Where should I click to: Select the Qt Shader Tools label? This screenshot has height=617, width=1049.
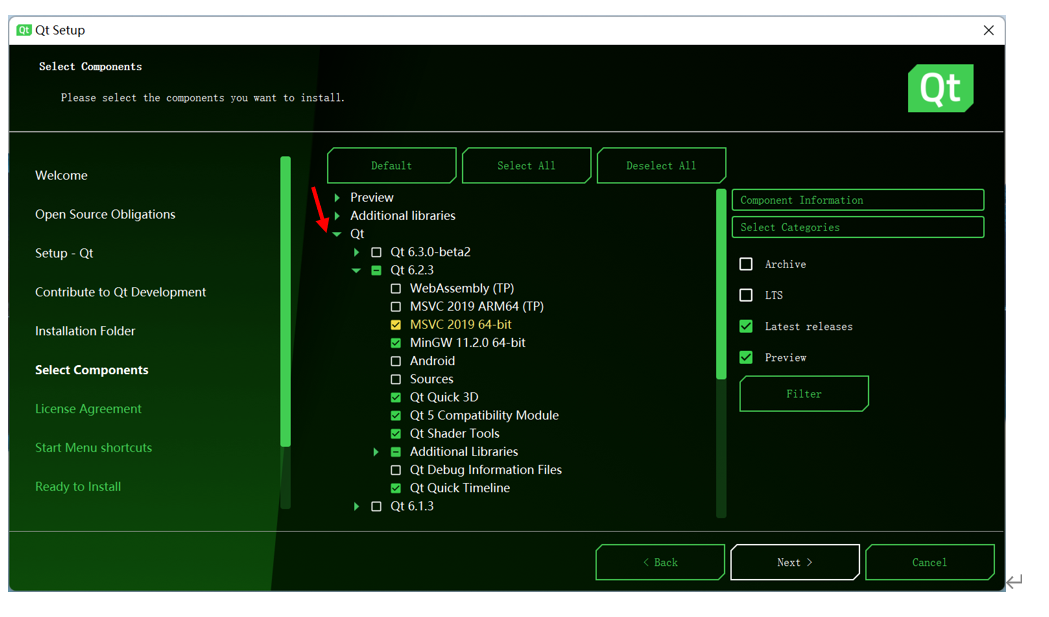454,434
